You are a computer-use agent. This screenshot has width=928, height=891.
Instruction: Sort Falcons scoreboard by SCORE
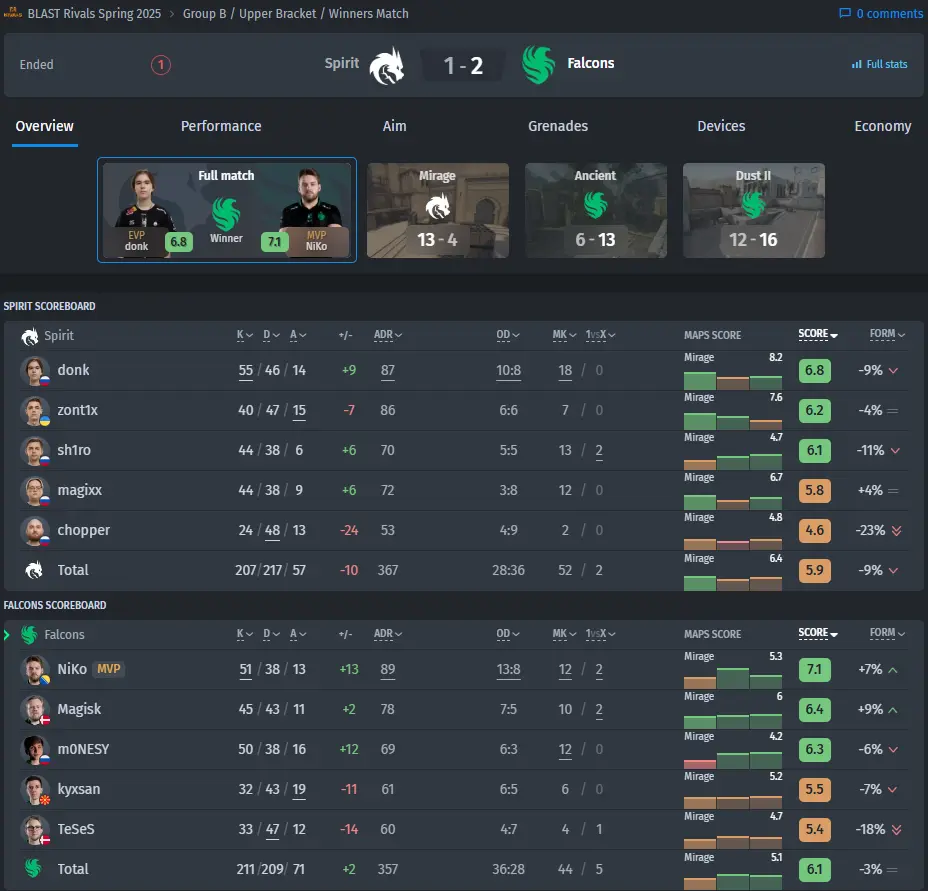(818, 633)
